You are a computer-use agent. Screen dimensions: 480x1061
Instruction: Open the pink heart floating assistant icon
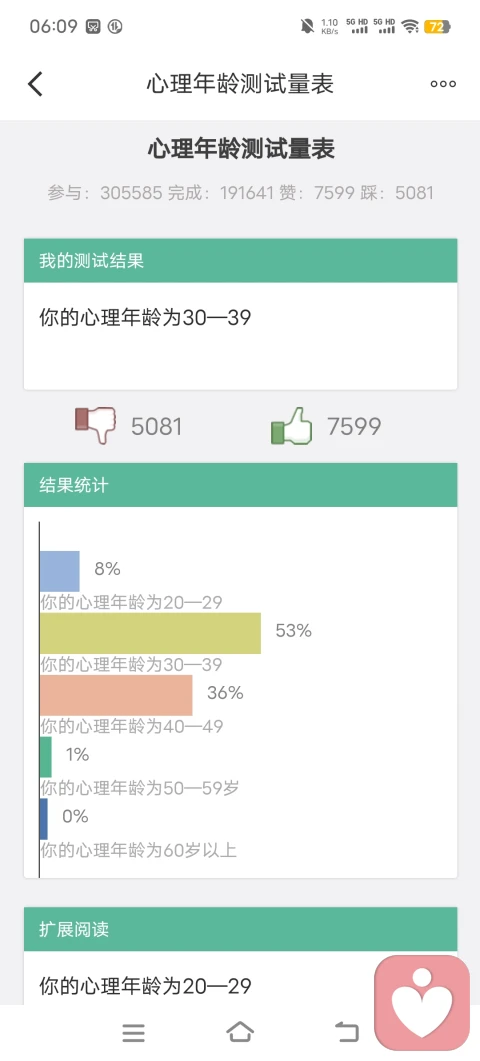(x=422, y=1002)
